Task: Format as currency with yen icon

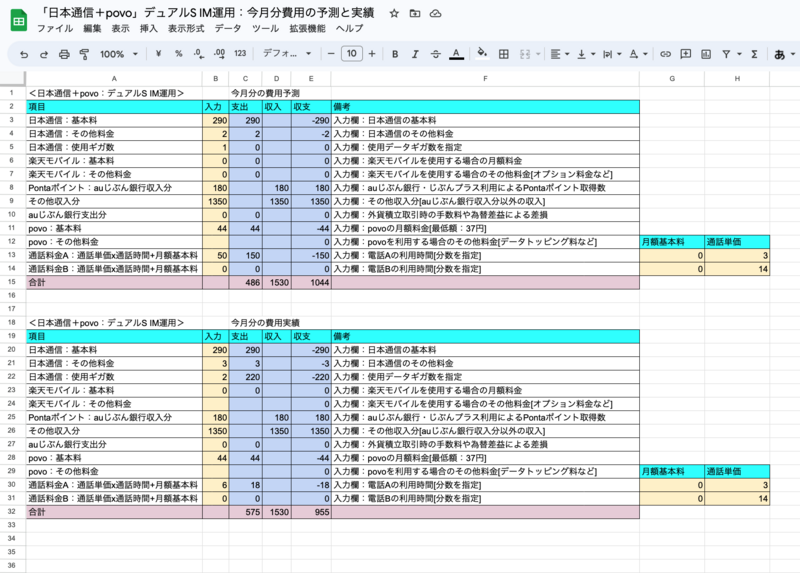Action: pyautogui.click(x=158, y=54)
